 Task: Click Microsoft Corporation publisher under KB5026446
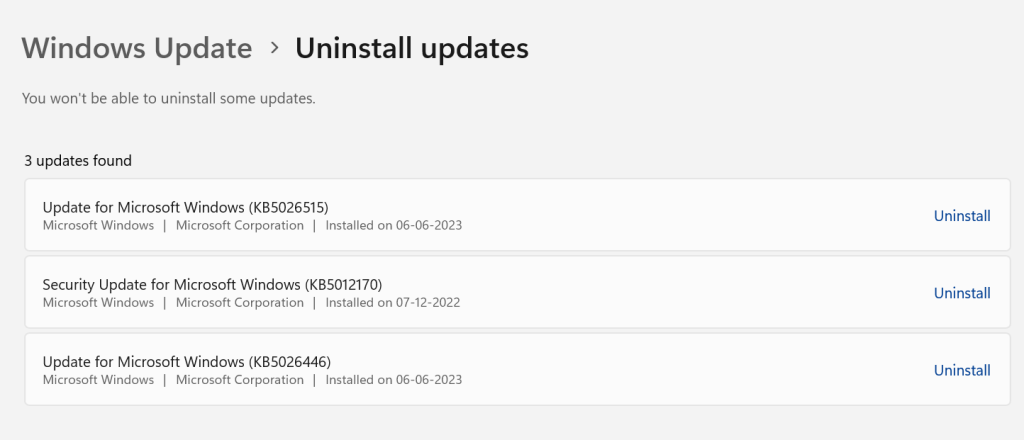240,380
